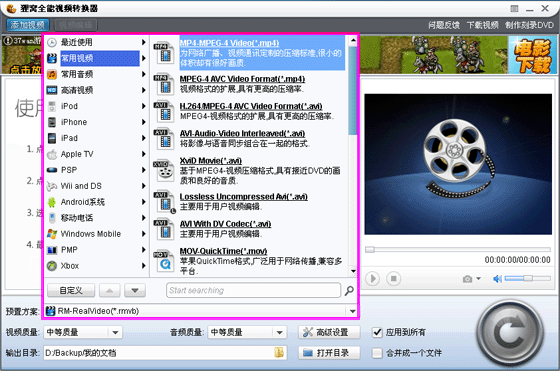Click the Xbox logo icon
This screenshot has height=371, width=560.
coord(52,266)
